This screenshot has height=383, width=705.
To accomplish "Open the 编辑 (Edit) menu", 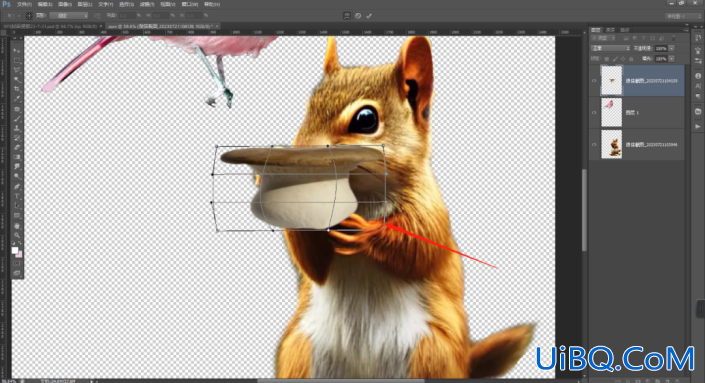I will click(45, 4).
